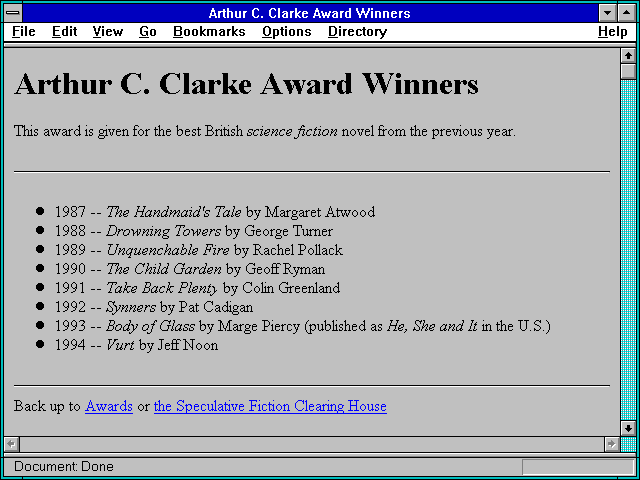Screen dimensions: 640x480
Task: Open the View menu
Action: 108,32
